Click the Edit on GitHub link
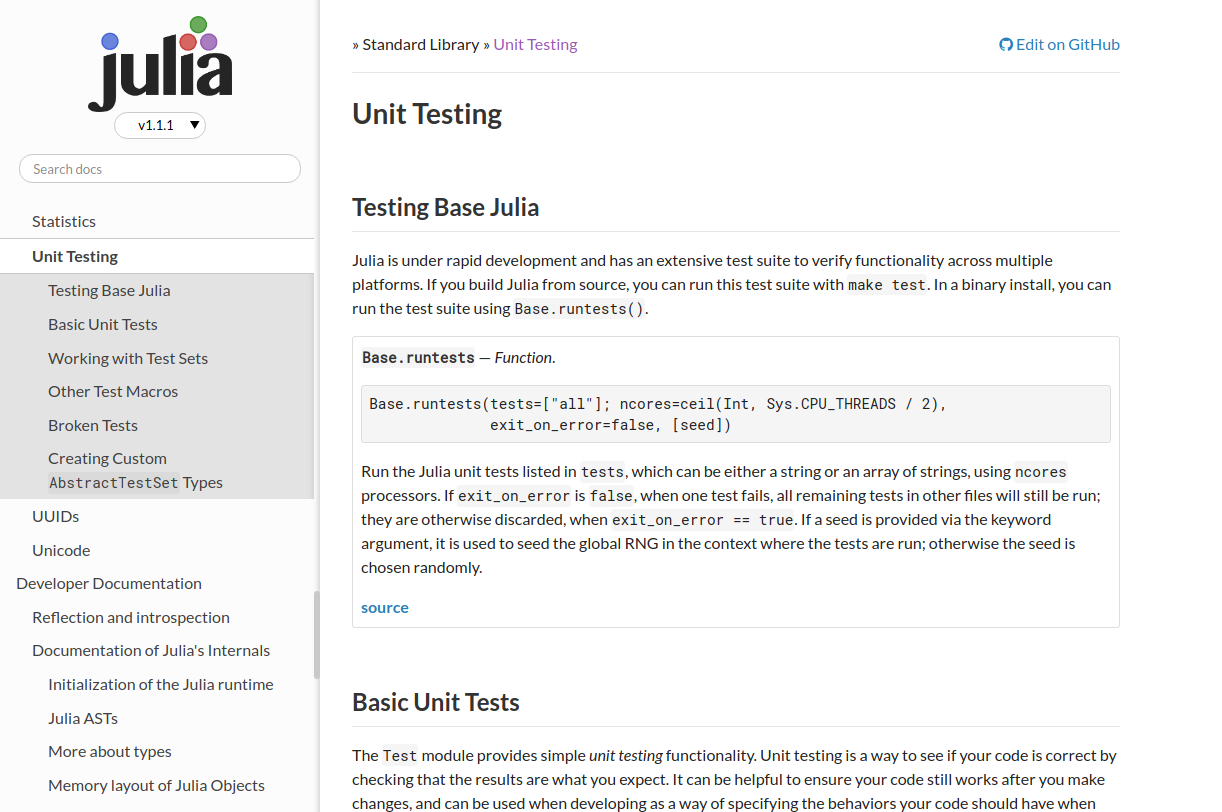This screenshot has height=812, width=1222. [1060, 44]
